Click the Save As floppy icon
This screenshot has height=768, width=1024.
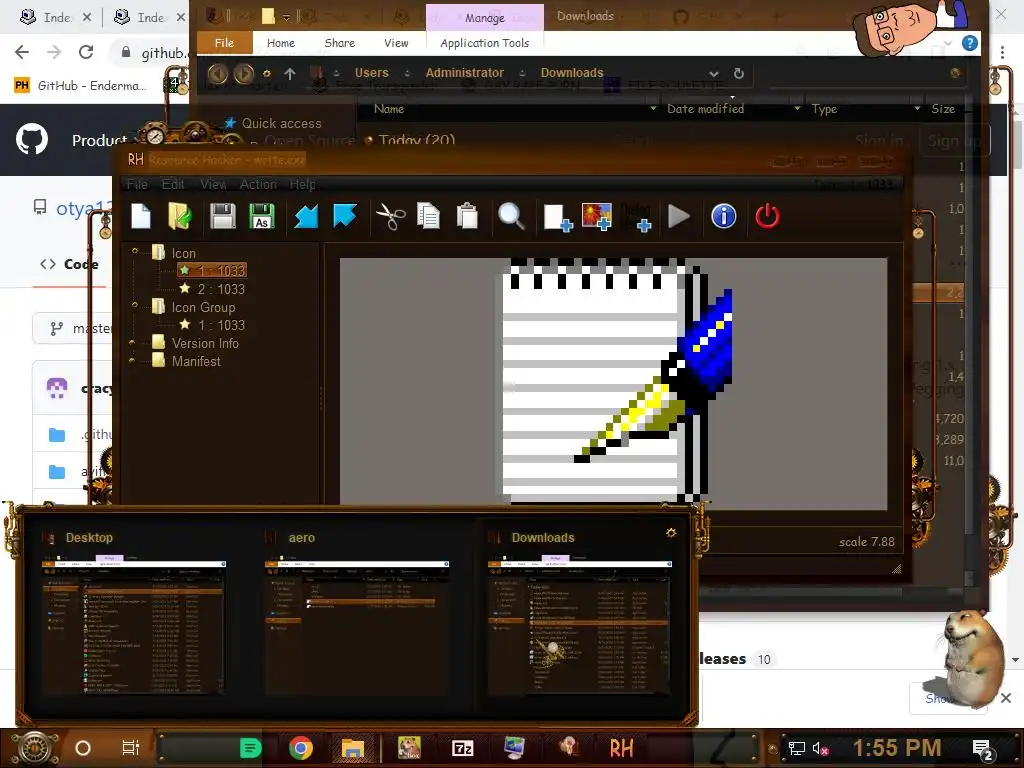click(262, 216)
